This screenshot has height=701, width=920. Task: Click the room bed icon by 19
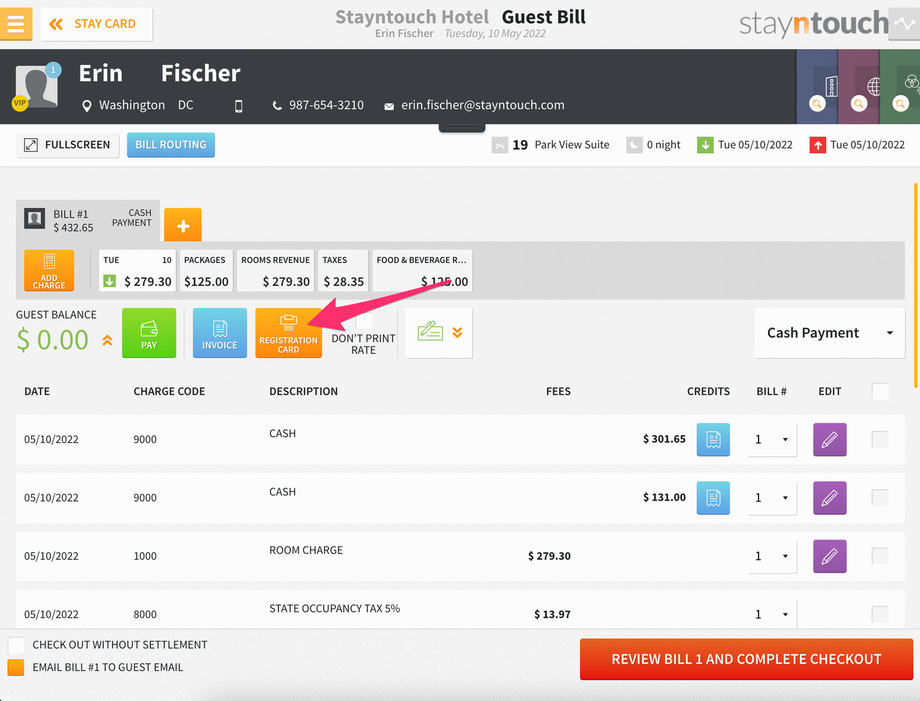coord(499,145)
